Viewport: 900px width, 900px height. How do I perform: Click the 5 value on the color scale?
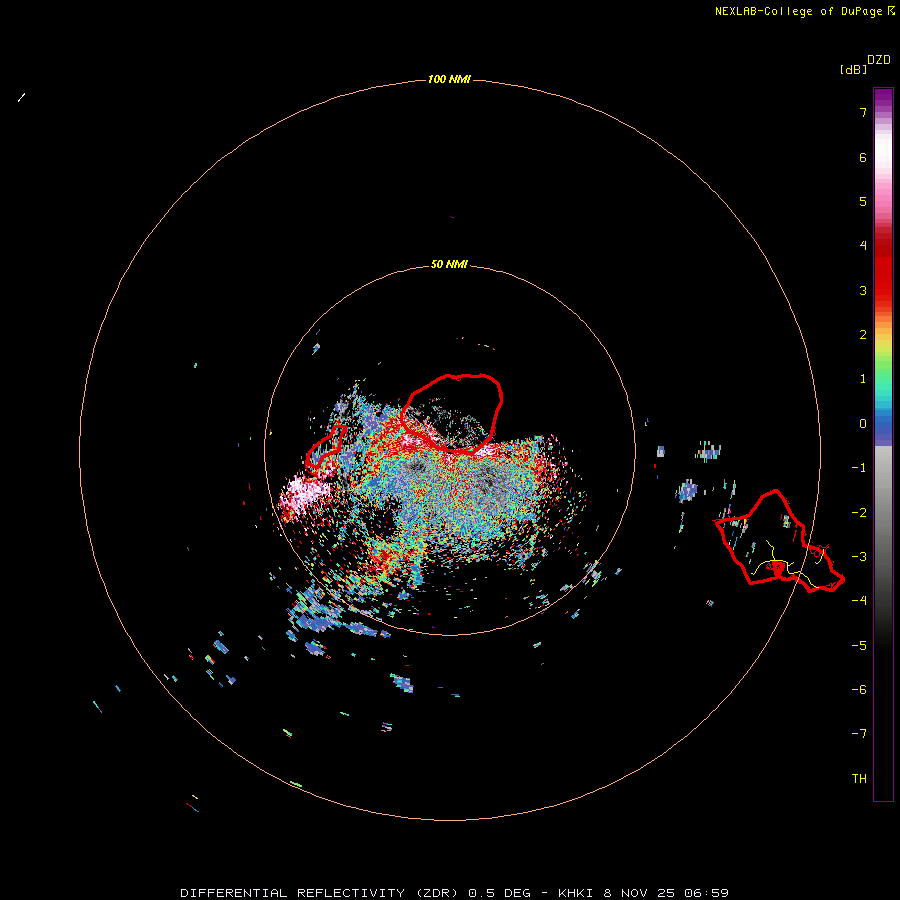pyautogui.click(x=863, y=201)
